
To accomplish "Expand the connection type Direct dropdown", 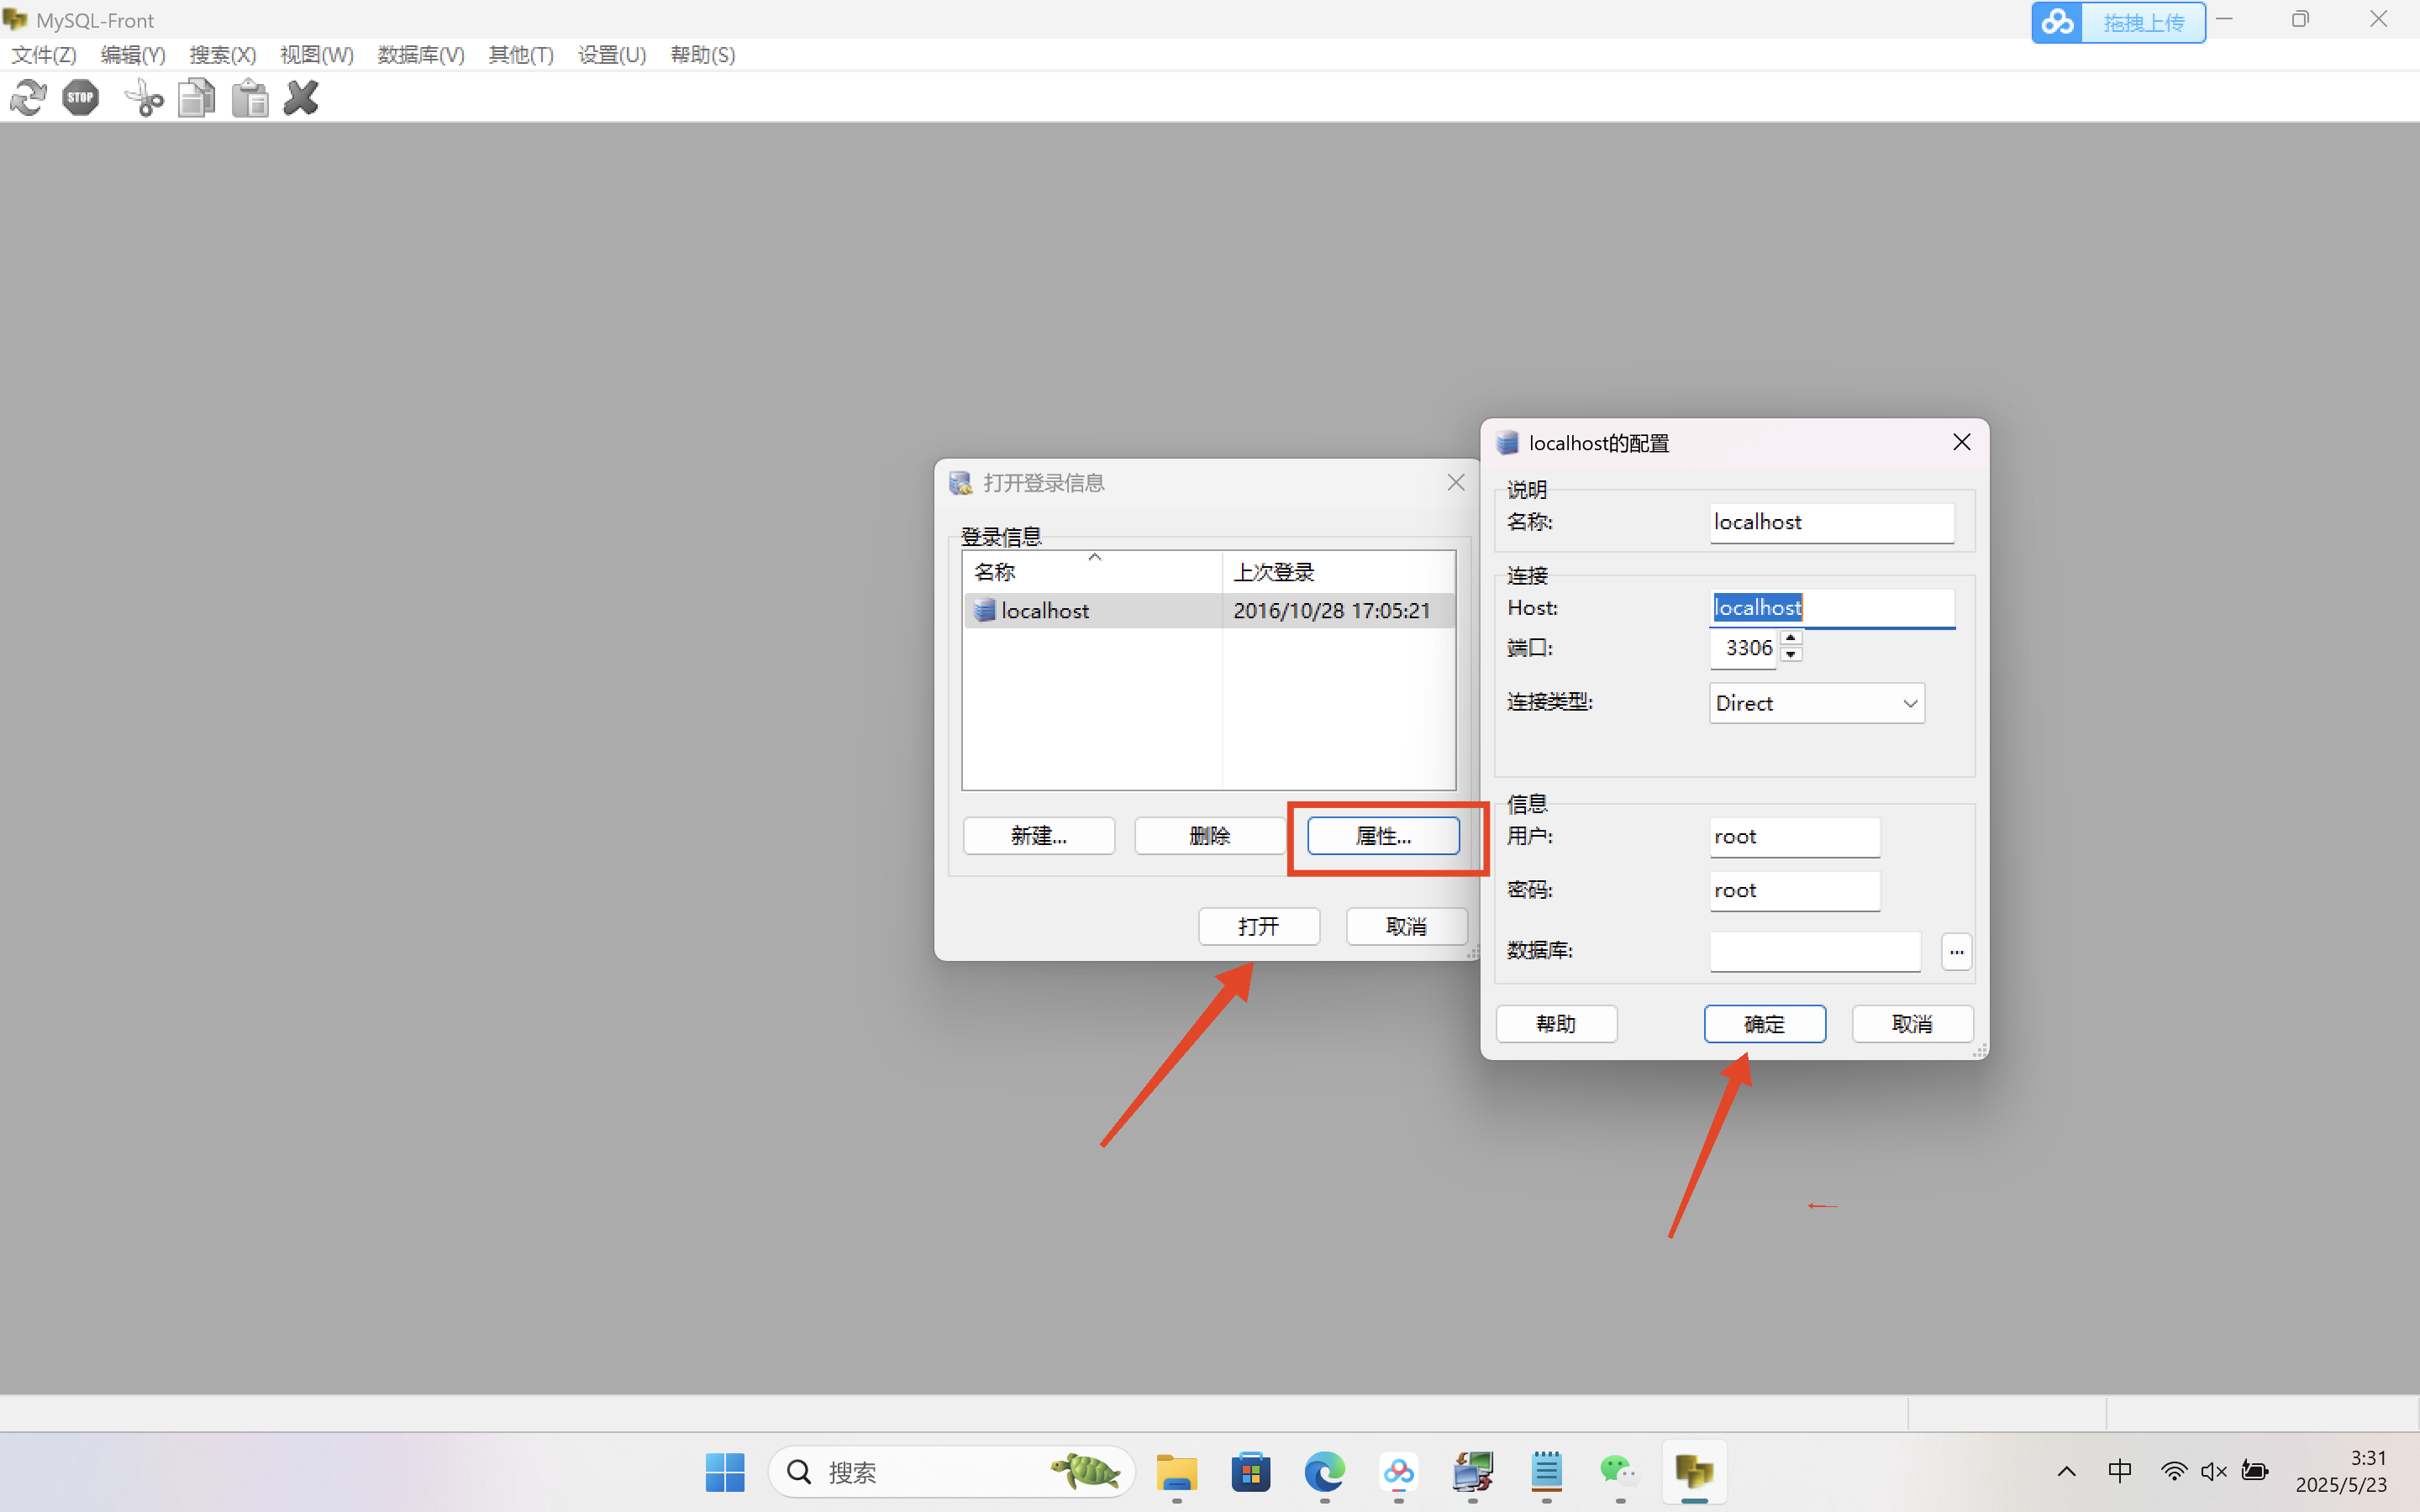I will click(x=1909, y=703).
